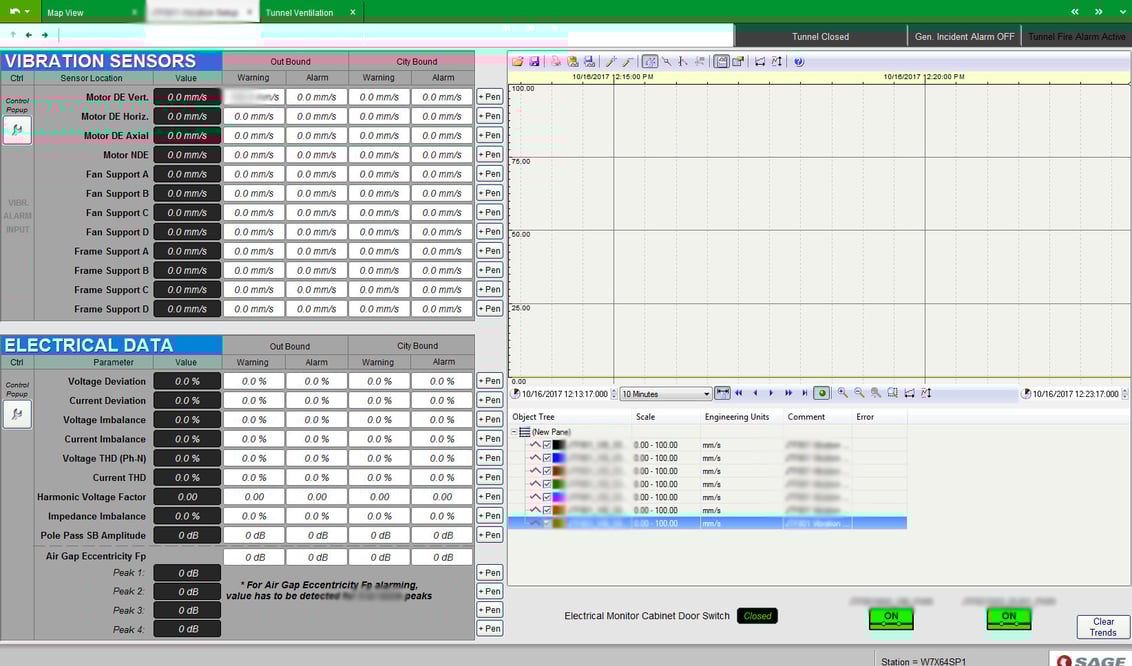The image size is (1132, 666).
Task: Select the magnifier cursor tool on trend toolbar
Action: pos(666,61)
